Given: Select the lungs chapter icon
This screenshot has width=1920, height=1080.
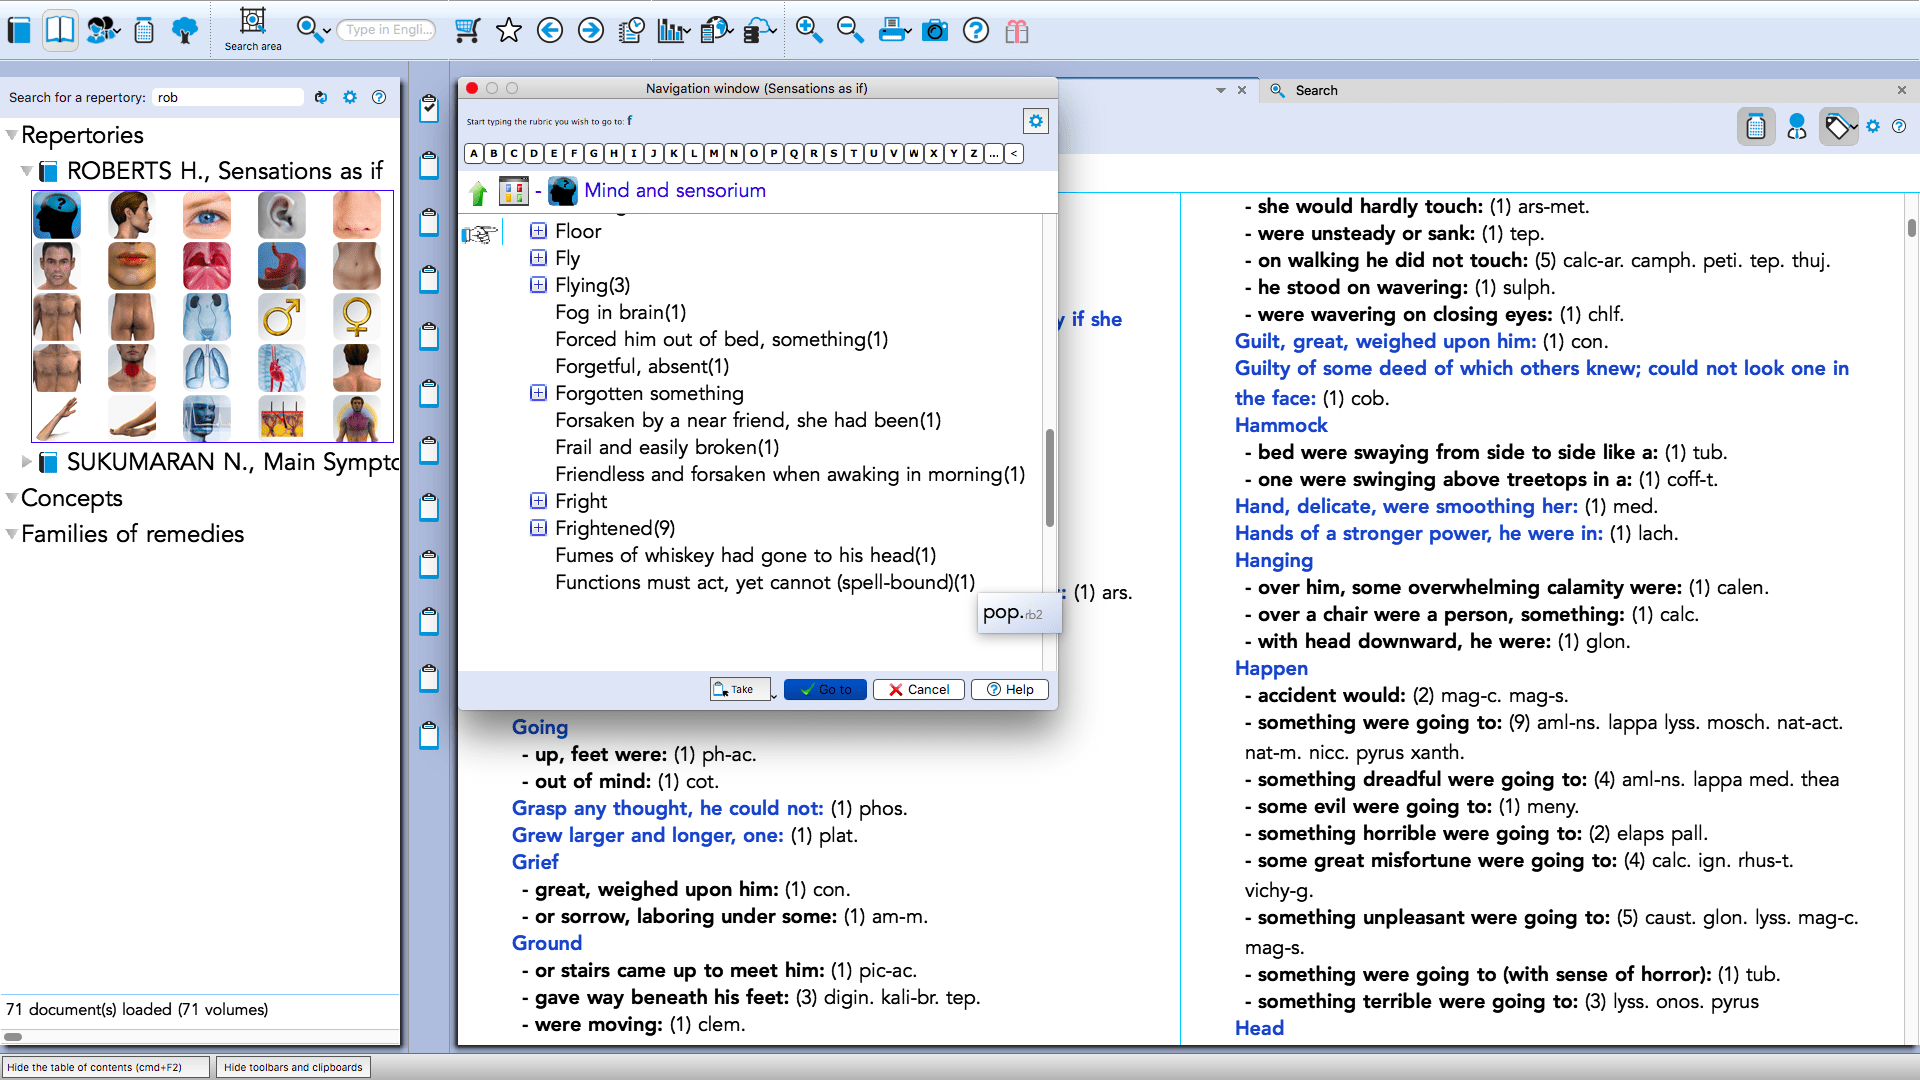Looking at the screenshot, I should coord(207,368).
